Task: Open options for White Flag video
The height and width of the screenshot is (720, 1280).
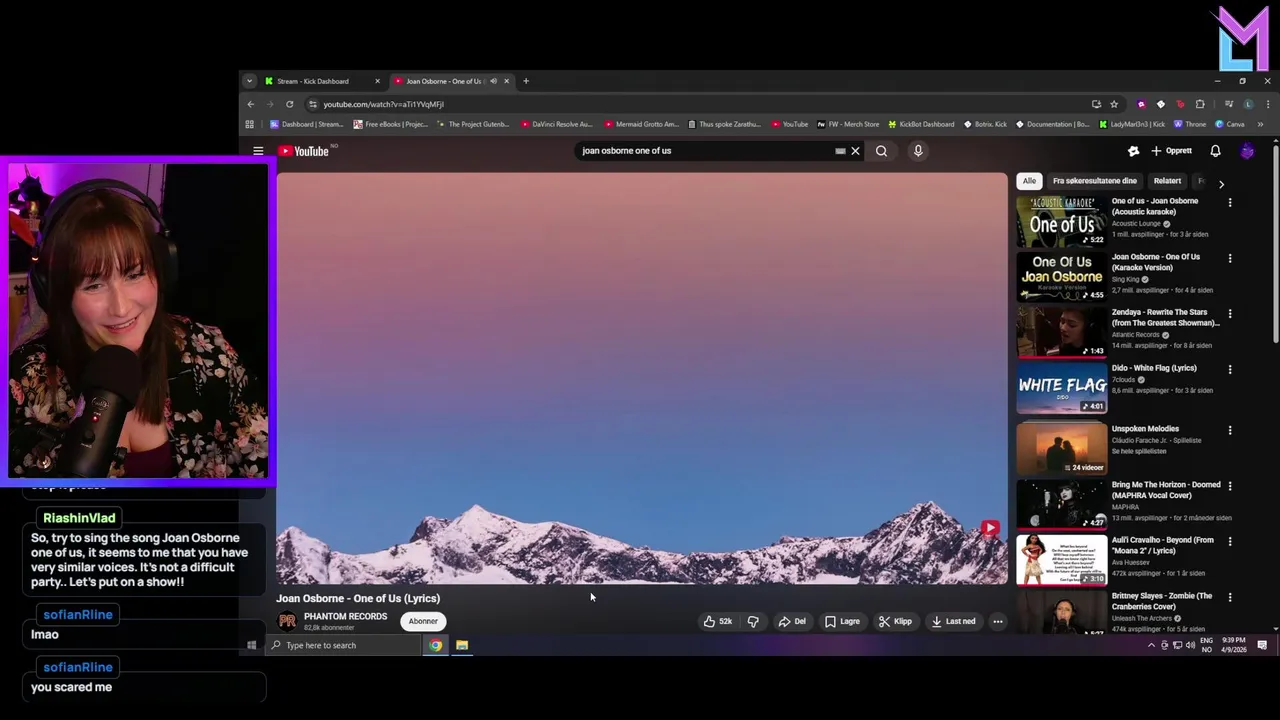Action: click(x=1230, y=369)
